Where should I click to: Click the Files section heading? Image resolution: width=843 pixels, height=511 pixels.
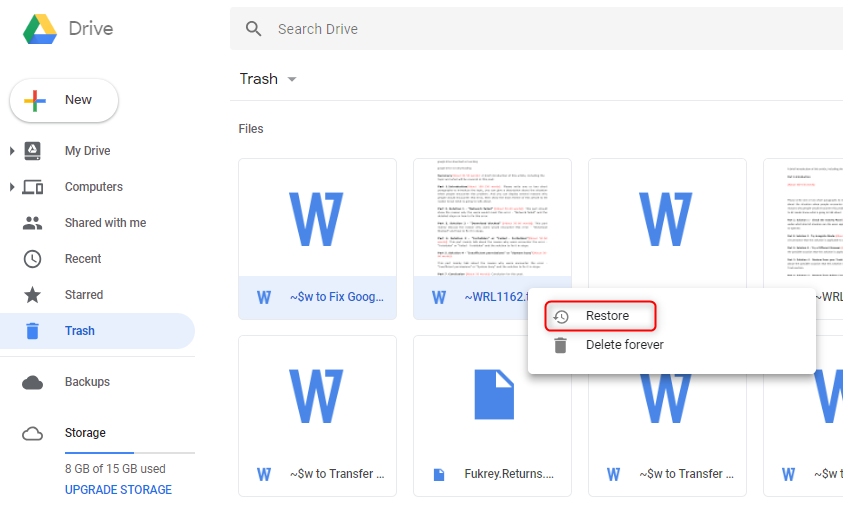(251, 129)
